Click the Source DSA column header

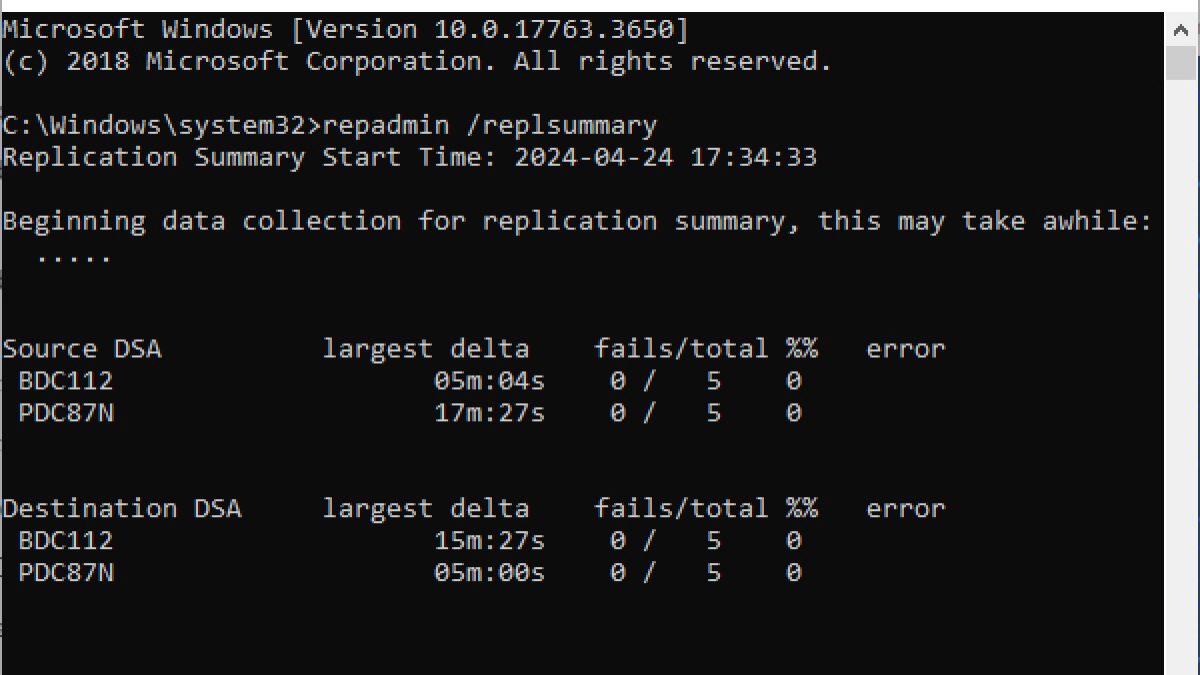pos(82,349)
